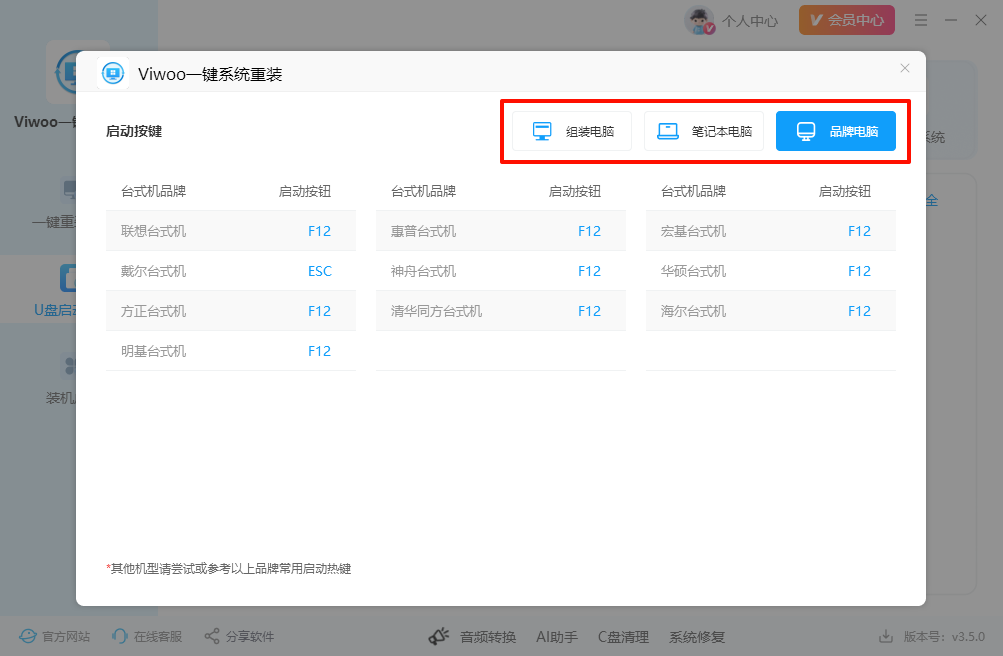Click F12 key for 海尔台式机
This screenshot has height=656, width=1003.
[x=859, y=311]
